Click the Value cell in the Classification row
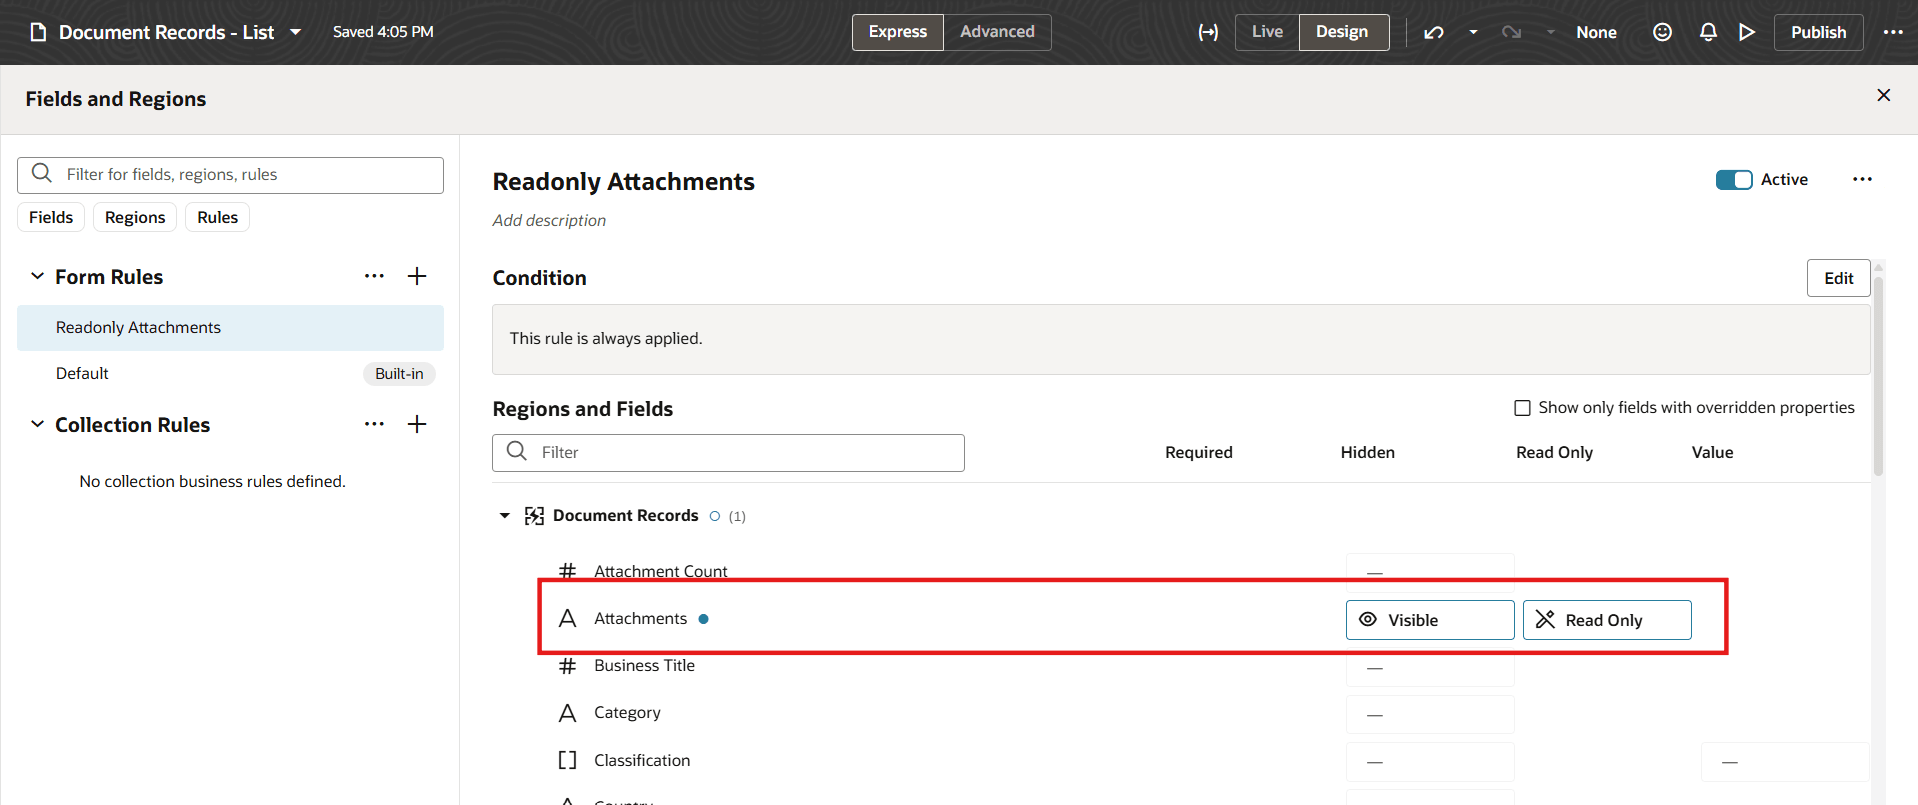Screen dimensions: 1918x805 [x=1785, y=762]
